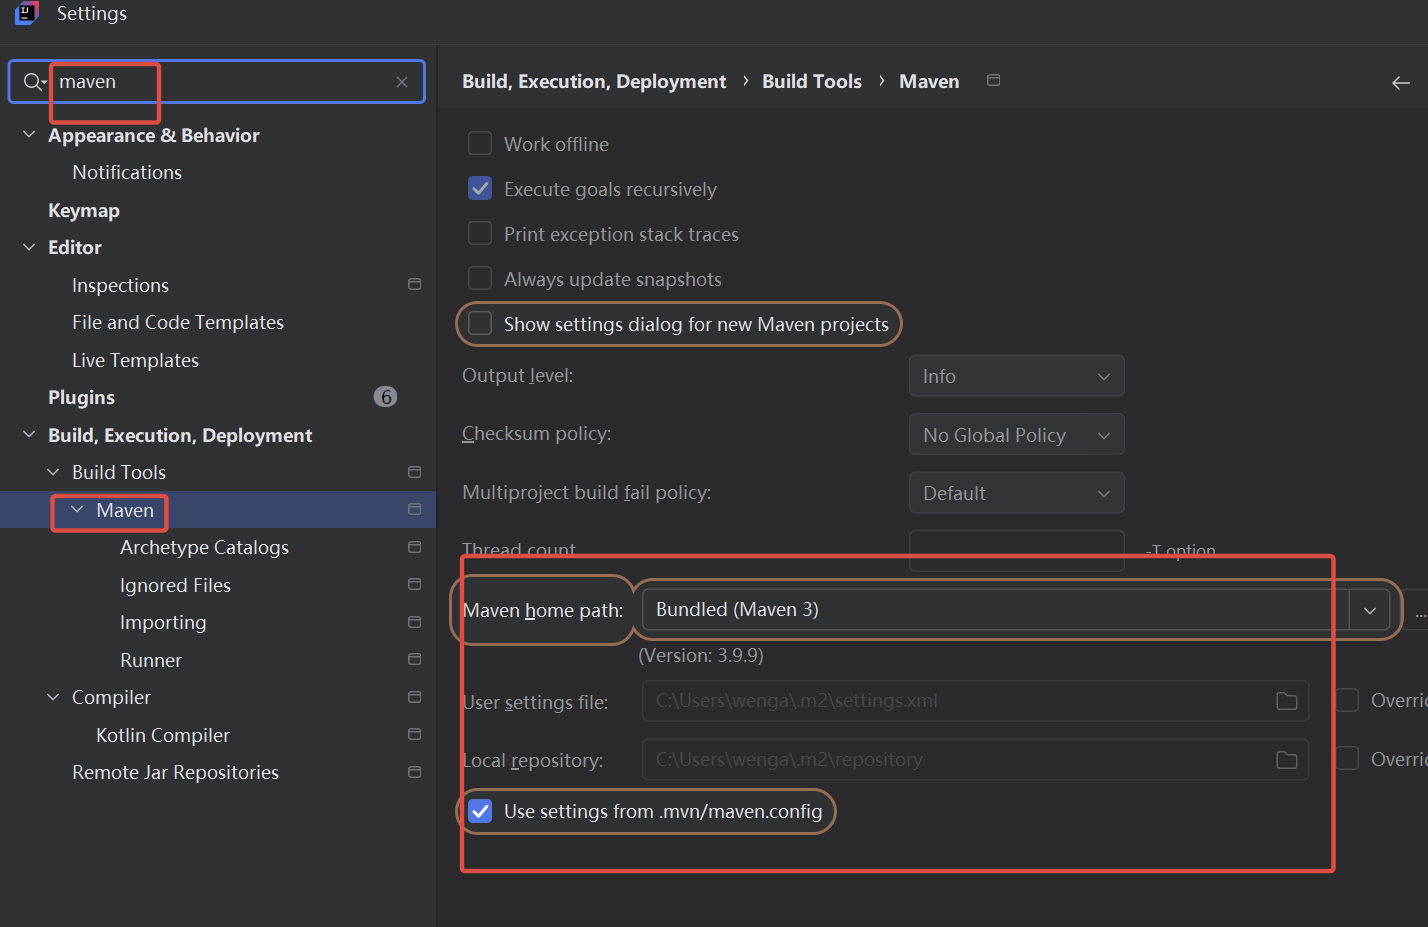Browse folder for Local repository

1287,760
